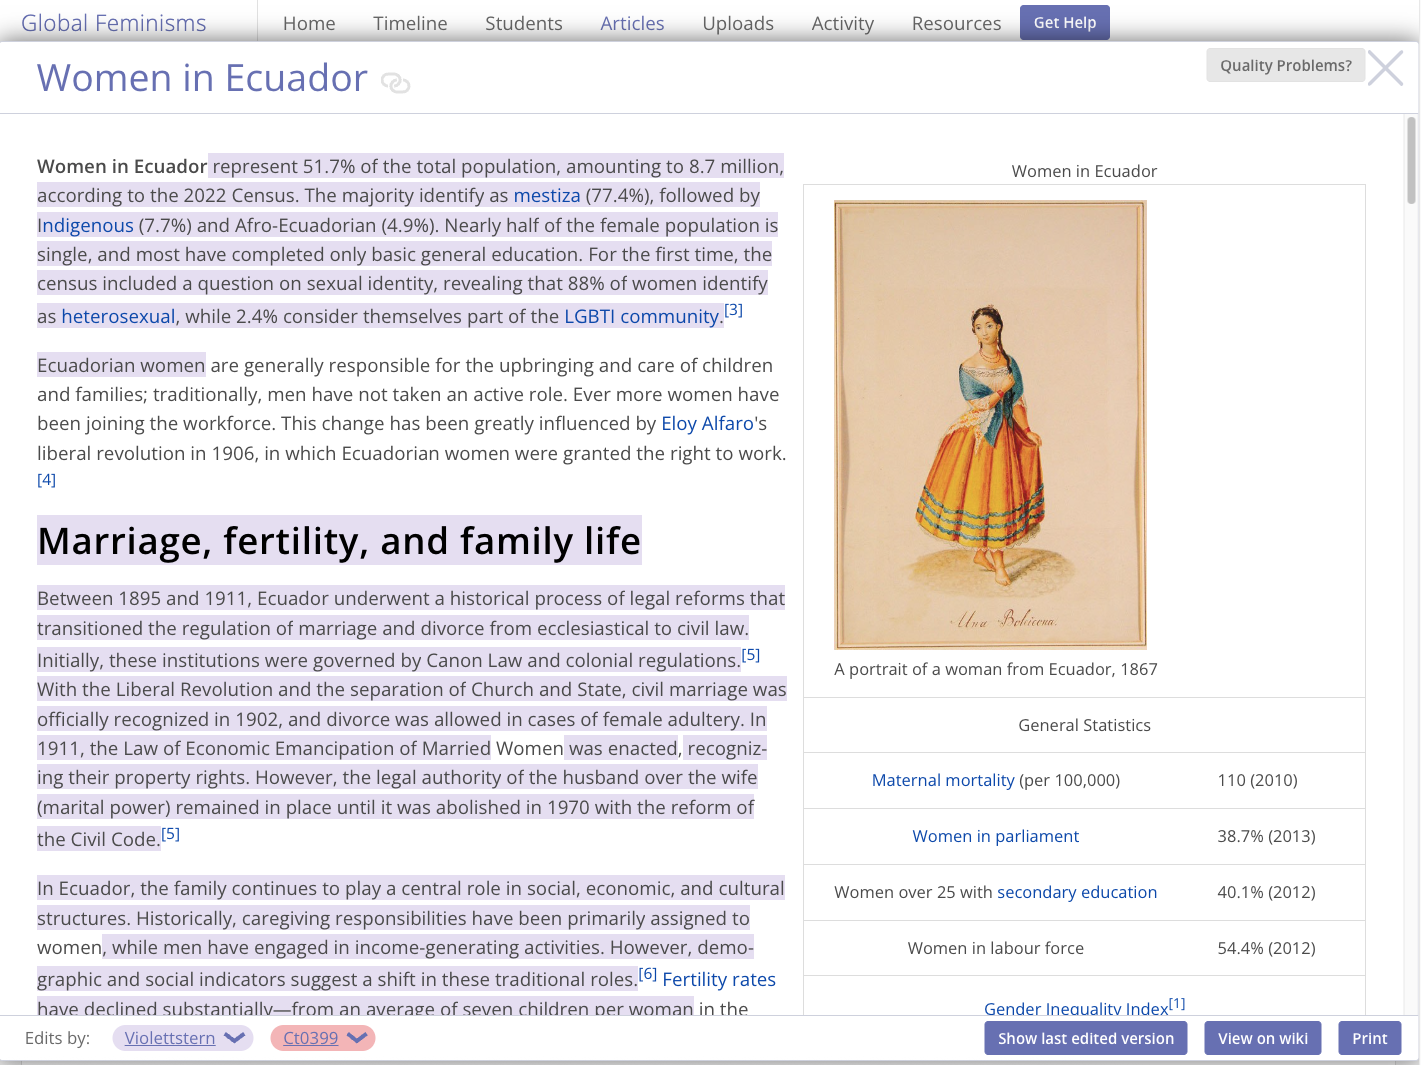Go to the Students tab
The height and width of the screenshot is (1065, 1421).
tap(524, 23)
